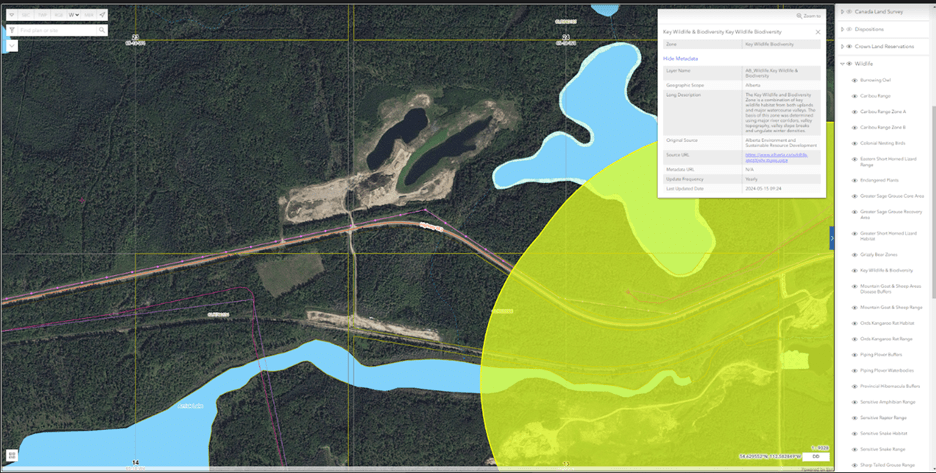Open the W meridian dropdown
The height and width of the screenshot is (473, 936).
coord(73,15)
